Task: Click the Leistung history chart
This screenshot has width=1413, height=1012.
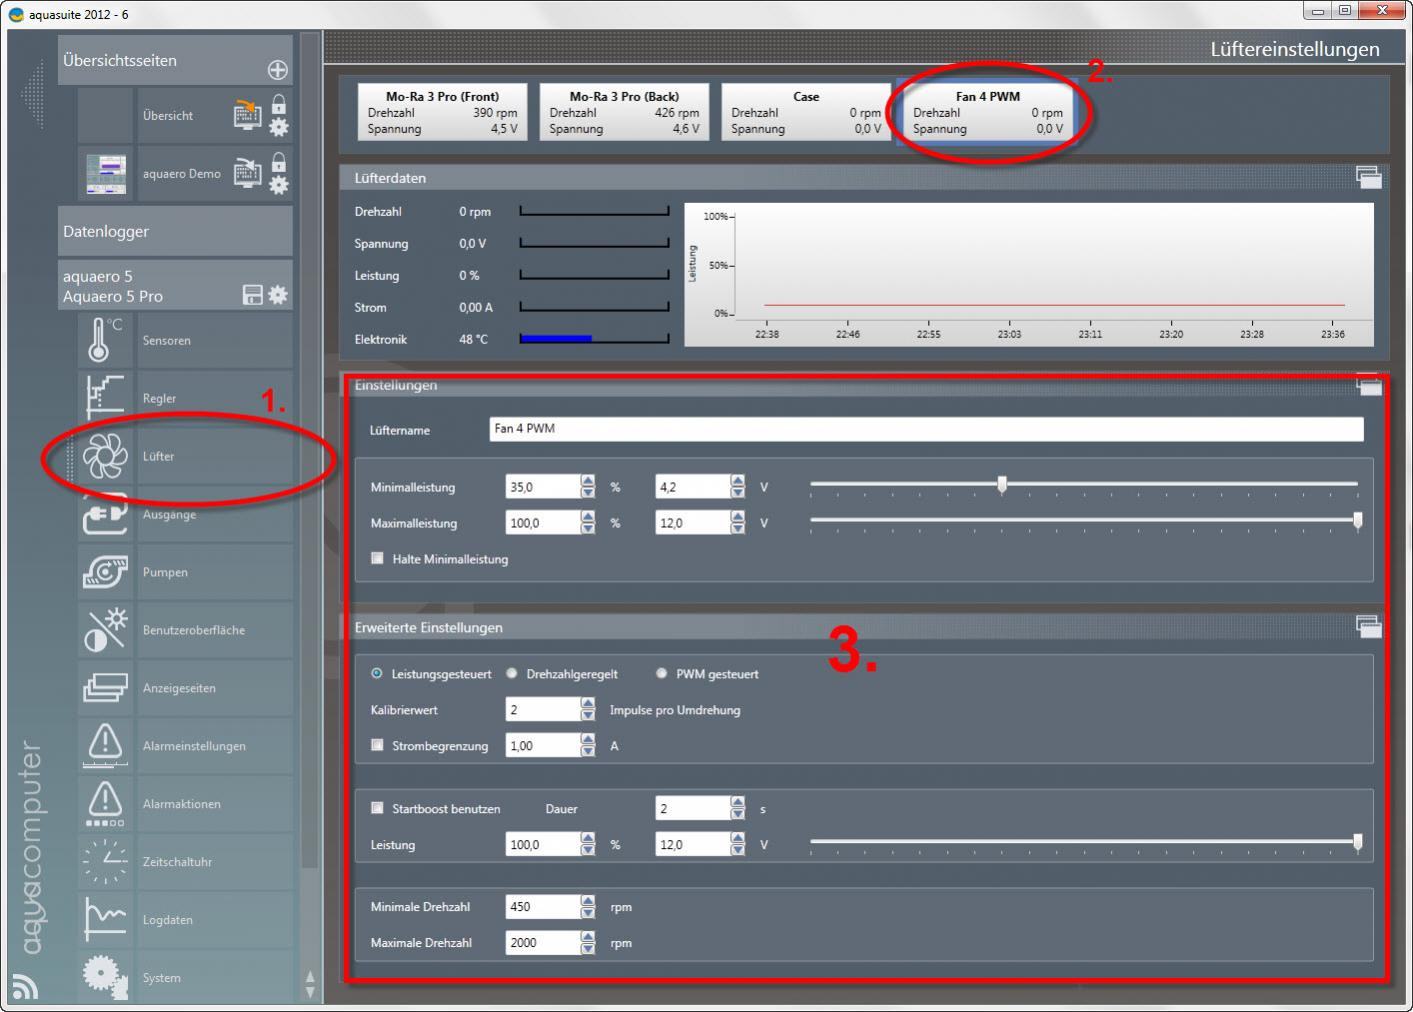Action: point(1028,274)
